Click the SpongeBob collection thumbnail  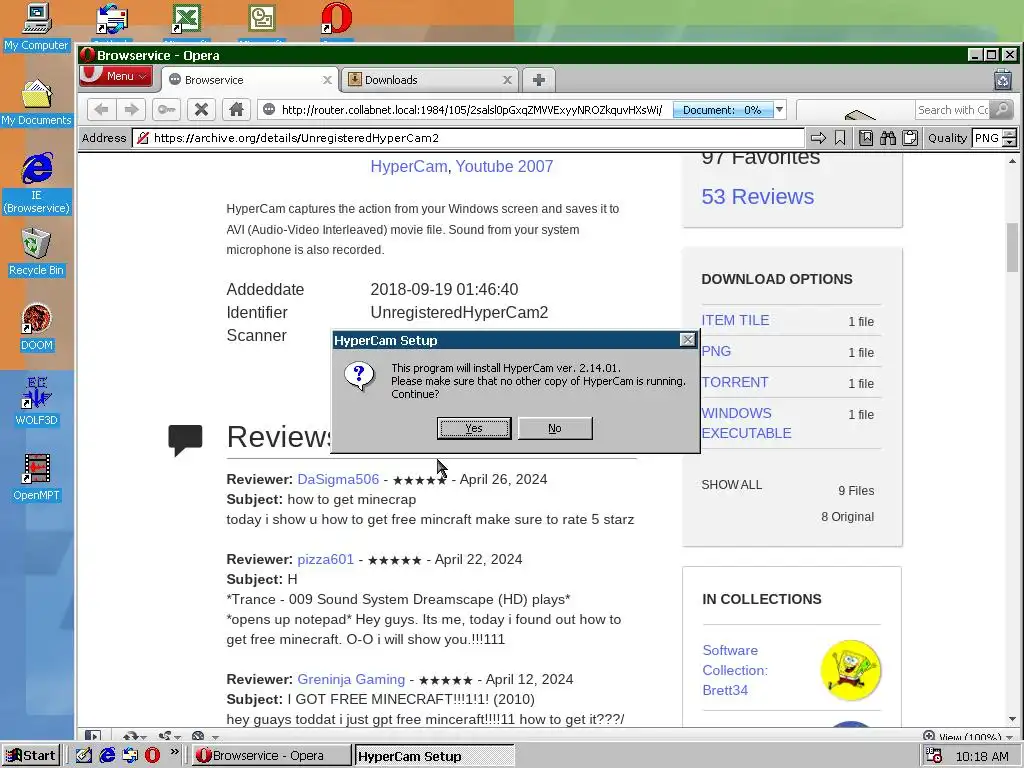point(850,670)
